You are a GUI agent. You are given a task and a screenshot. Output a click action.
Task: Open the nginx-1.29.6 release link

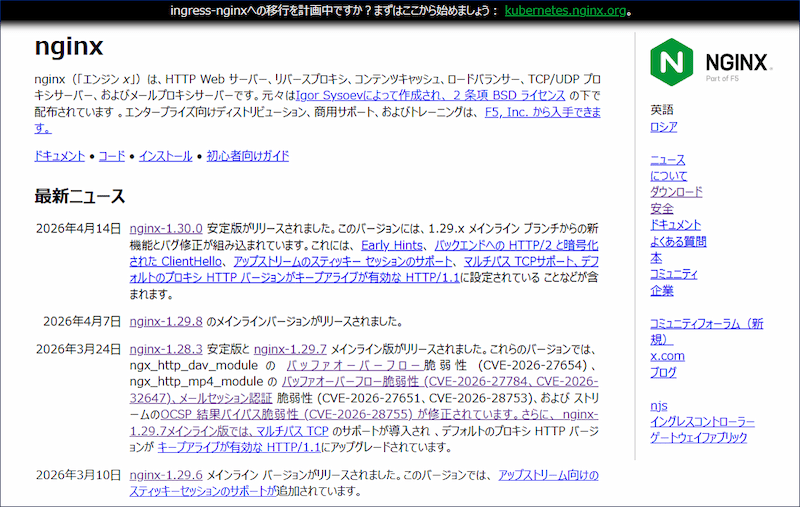(166, 475)
